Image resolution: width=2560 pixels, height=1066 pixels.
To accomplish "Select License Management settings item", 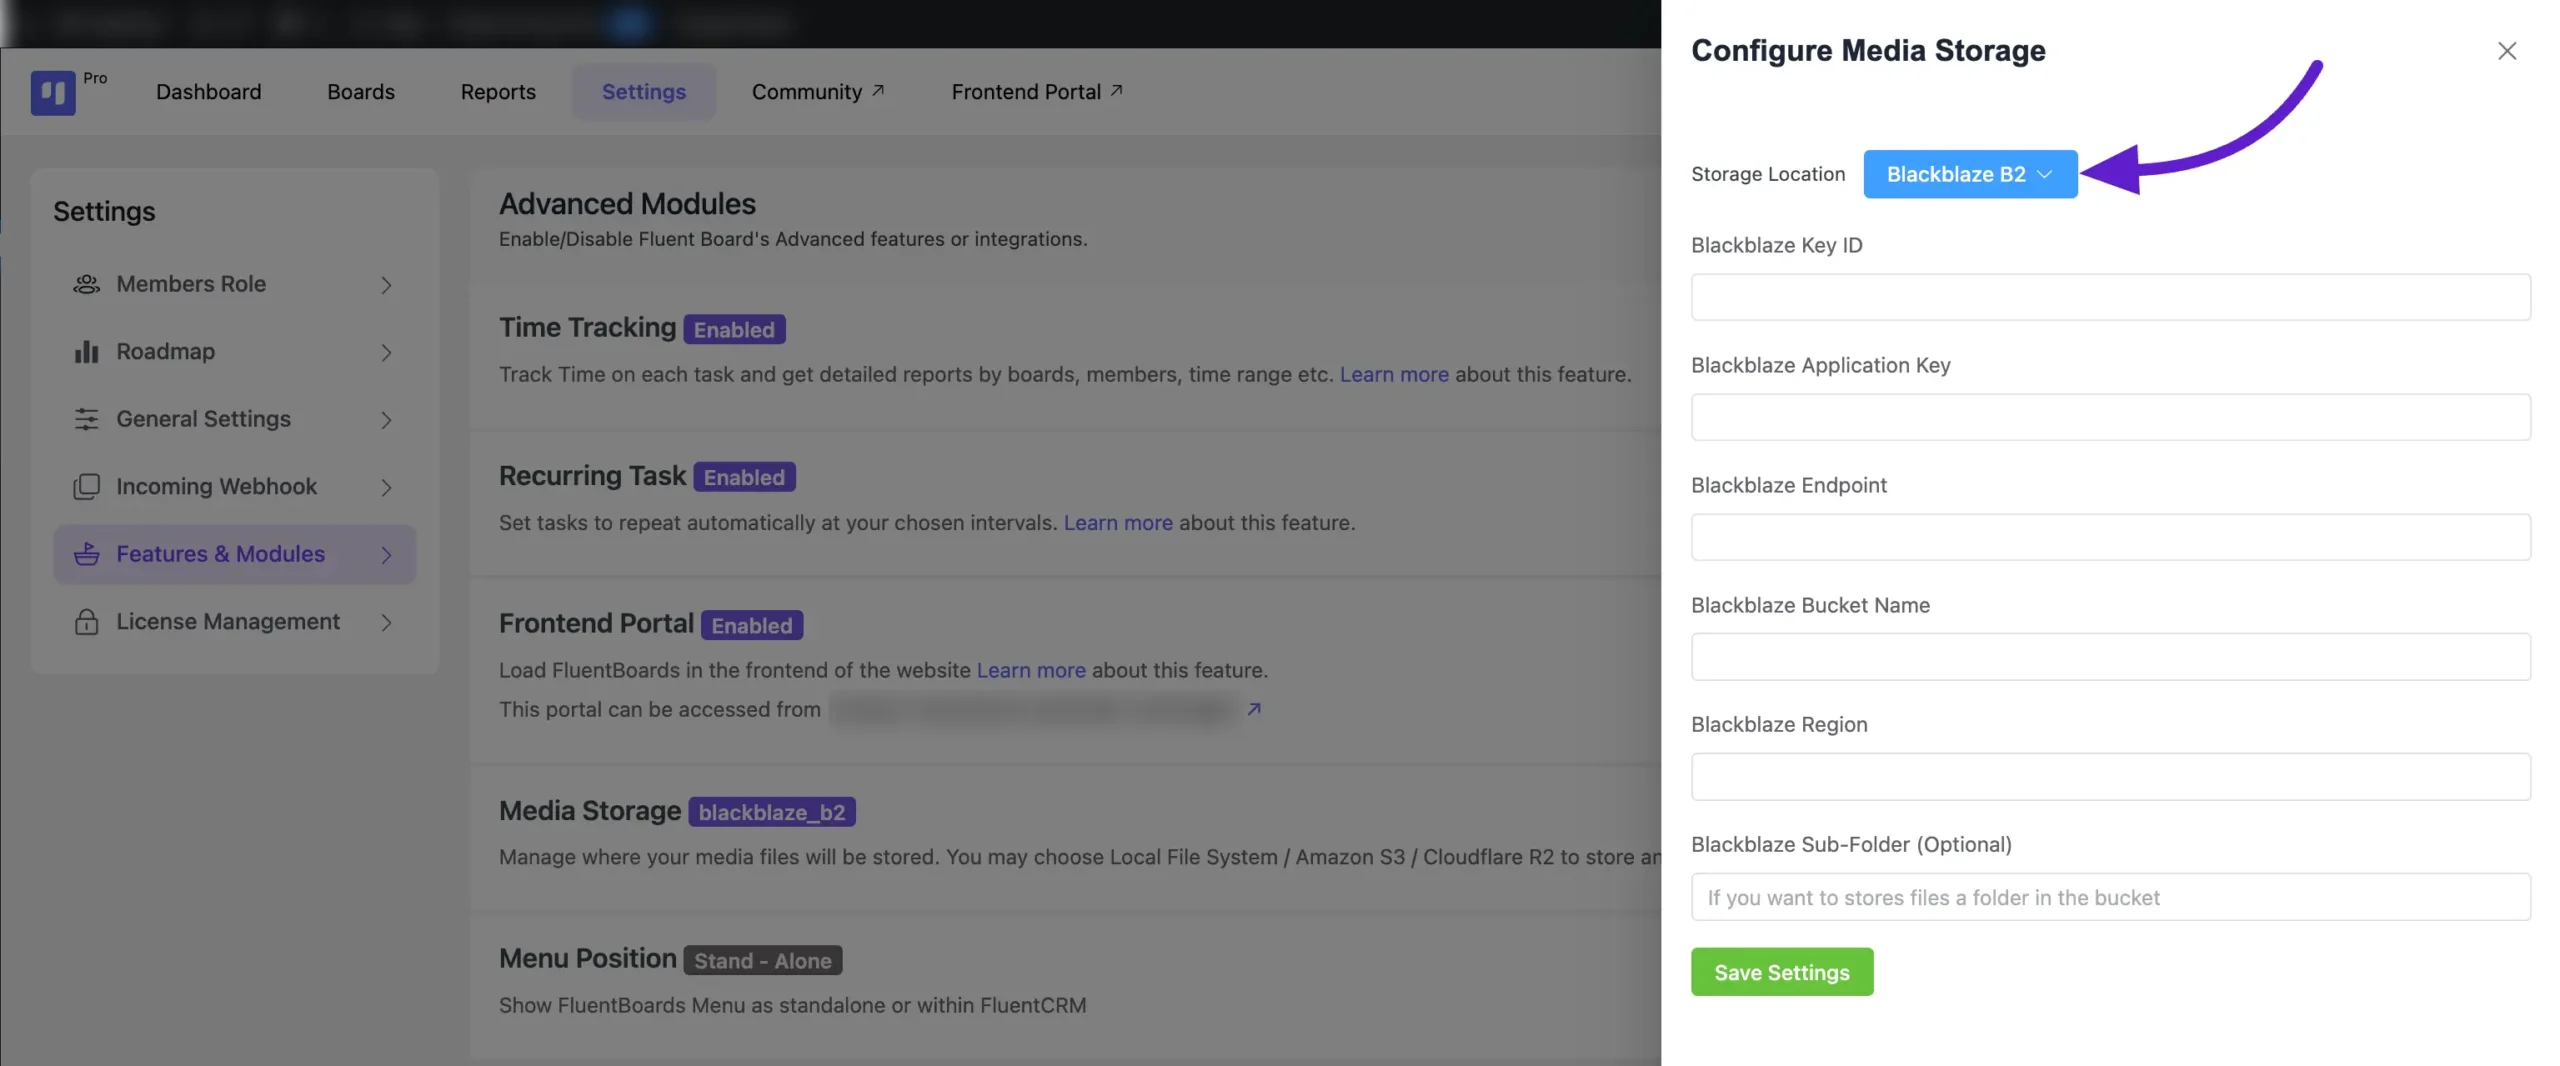I will 235,622.
